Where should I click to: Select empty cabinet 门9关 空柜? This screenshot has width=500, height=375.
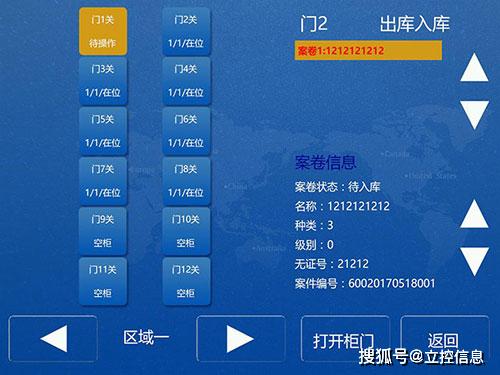(103, 231)
